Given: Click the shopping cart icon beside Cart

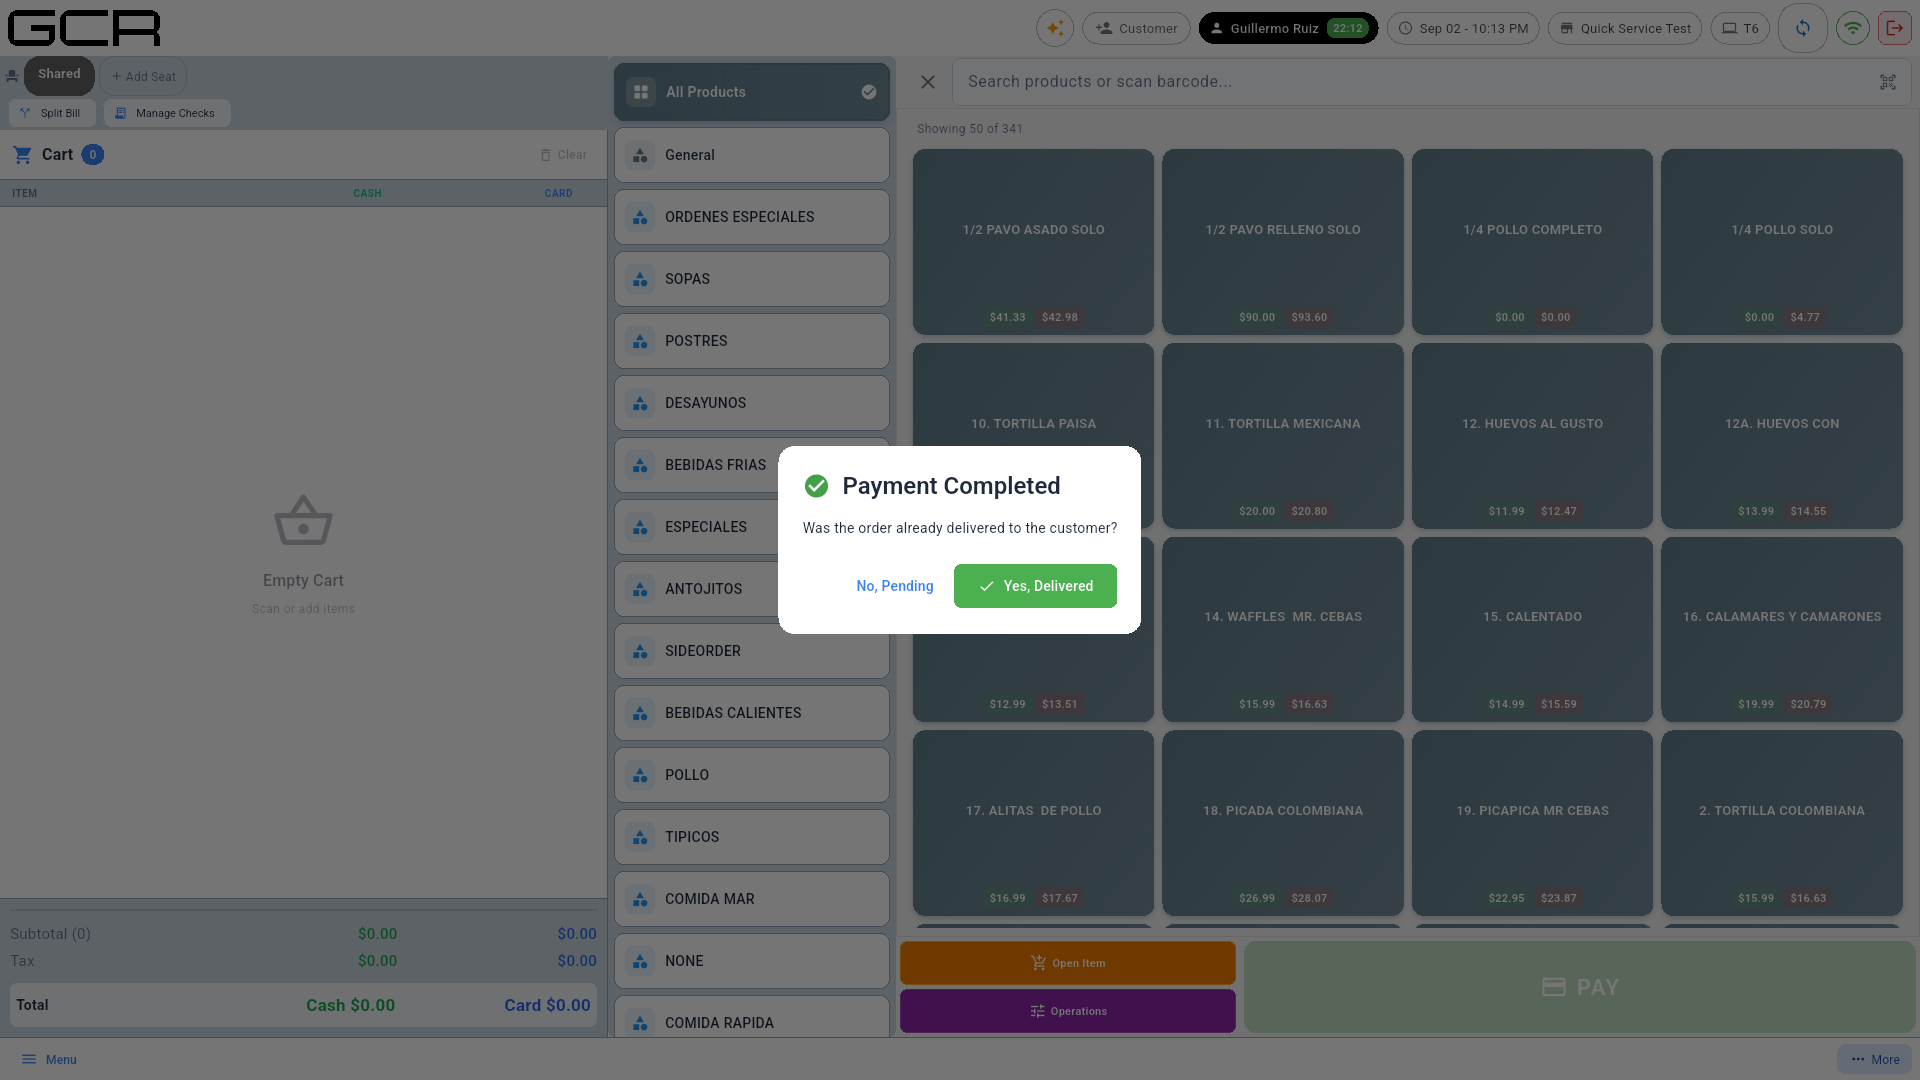Looking at the screenshot, I should click(x=22, y=155).
